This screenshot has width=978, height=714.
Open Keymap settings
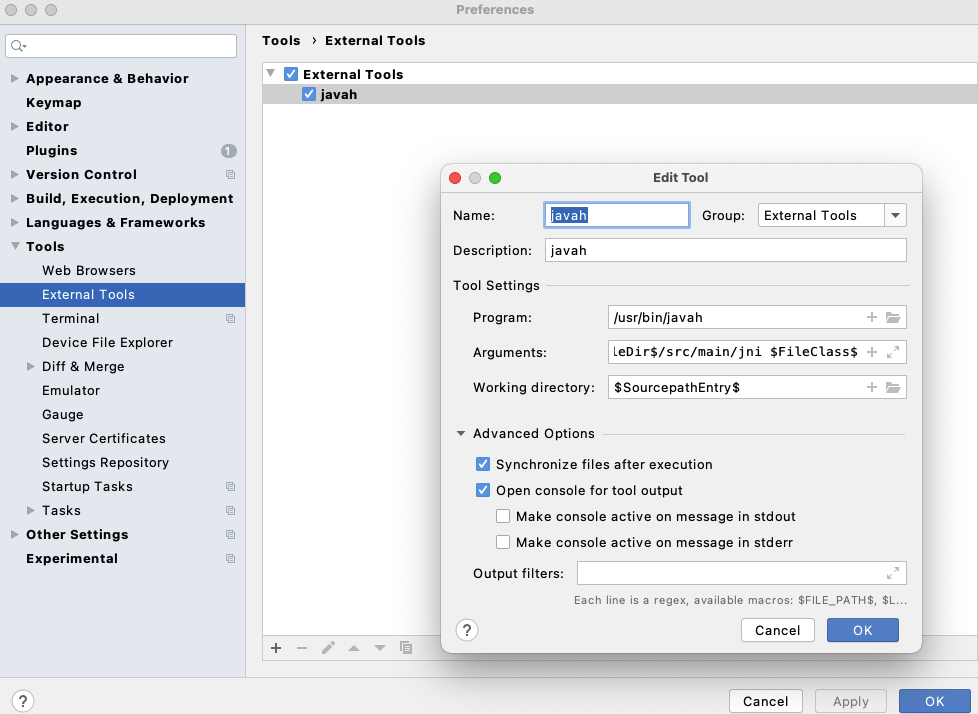[x=54, y=103]
